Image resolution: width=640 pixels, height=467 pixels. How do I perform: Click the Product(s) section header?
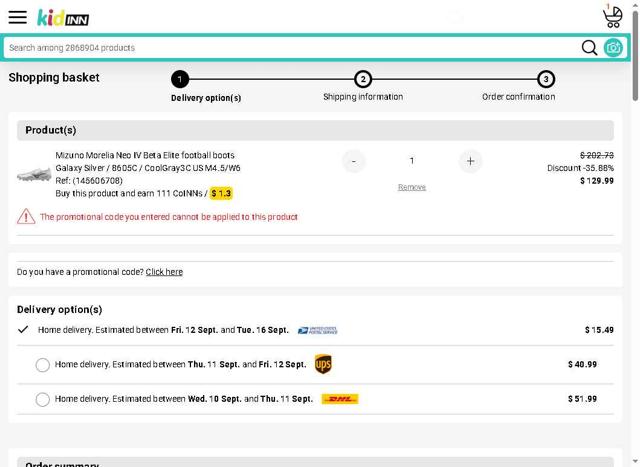(315, 130)
